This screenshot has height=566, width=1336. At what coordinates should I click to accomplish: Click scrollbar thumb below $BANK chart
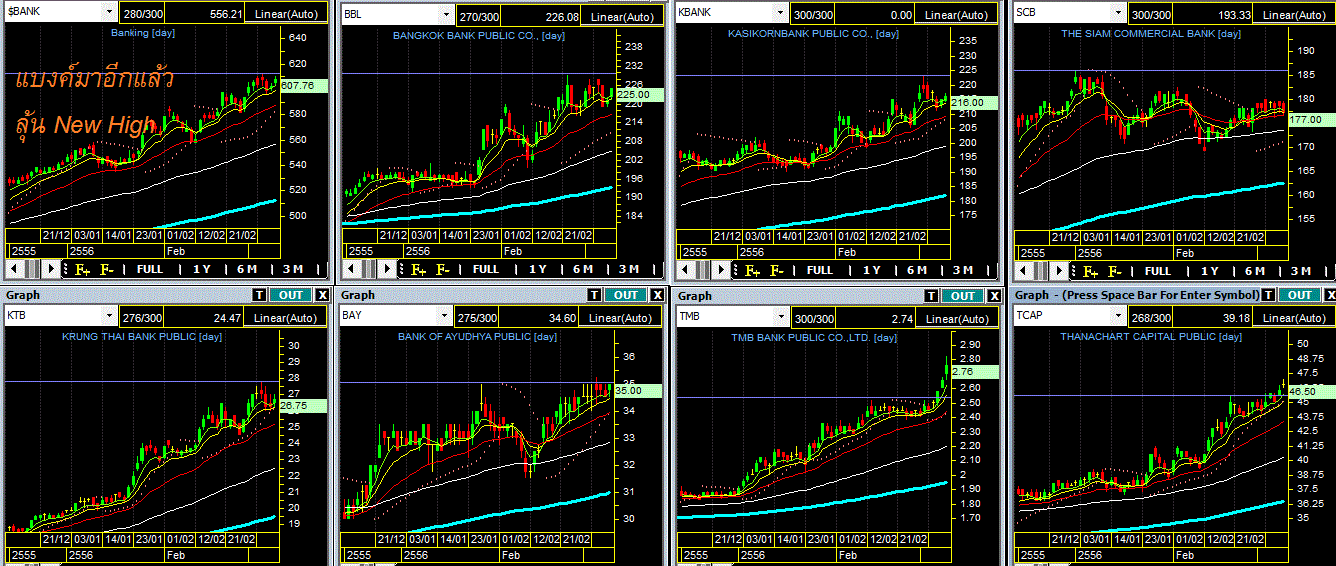[32, 269]
